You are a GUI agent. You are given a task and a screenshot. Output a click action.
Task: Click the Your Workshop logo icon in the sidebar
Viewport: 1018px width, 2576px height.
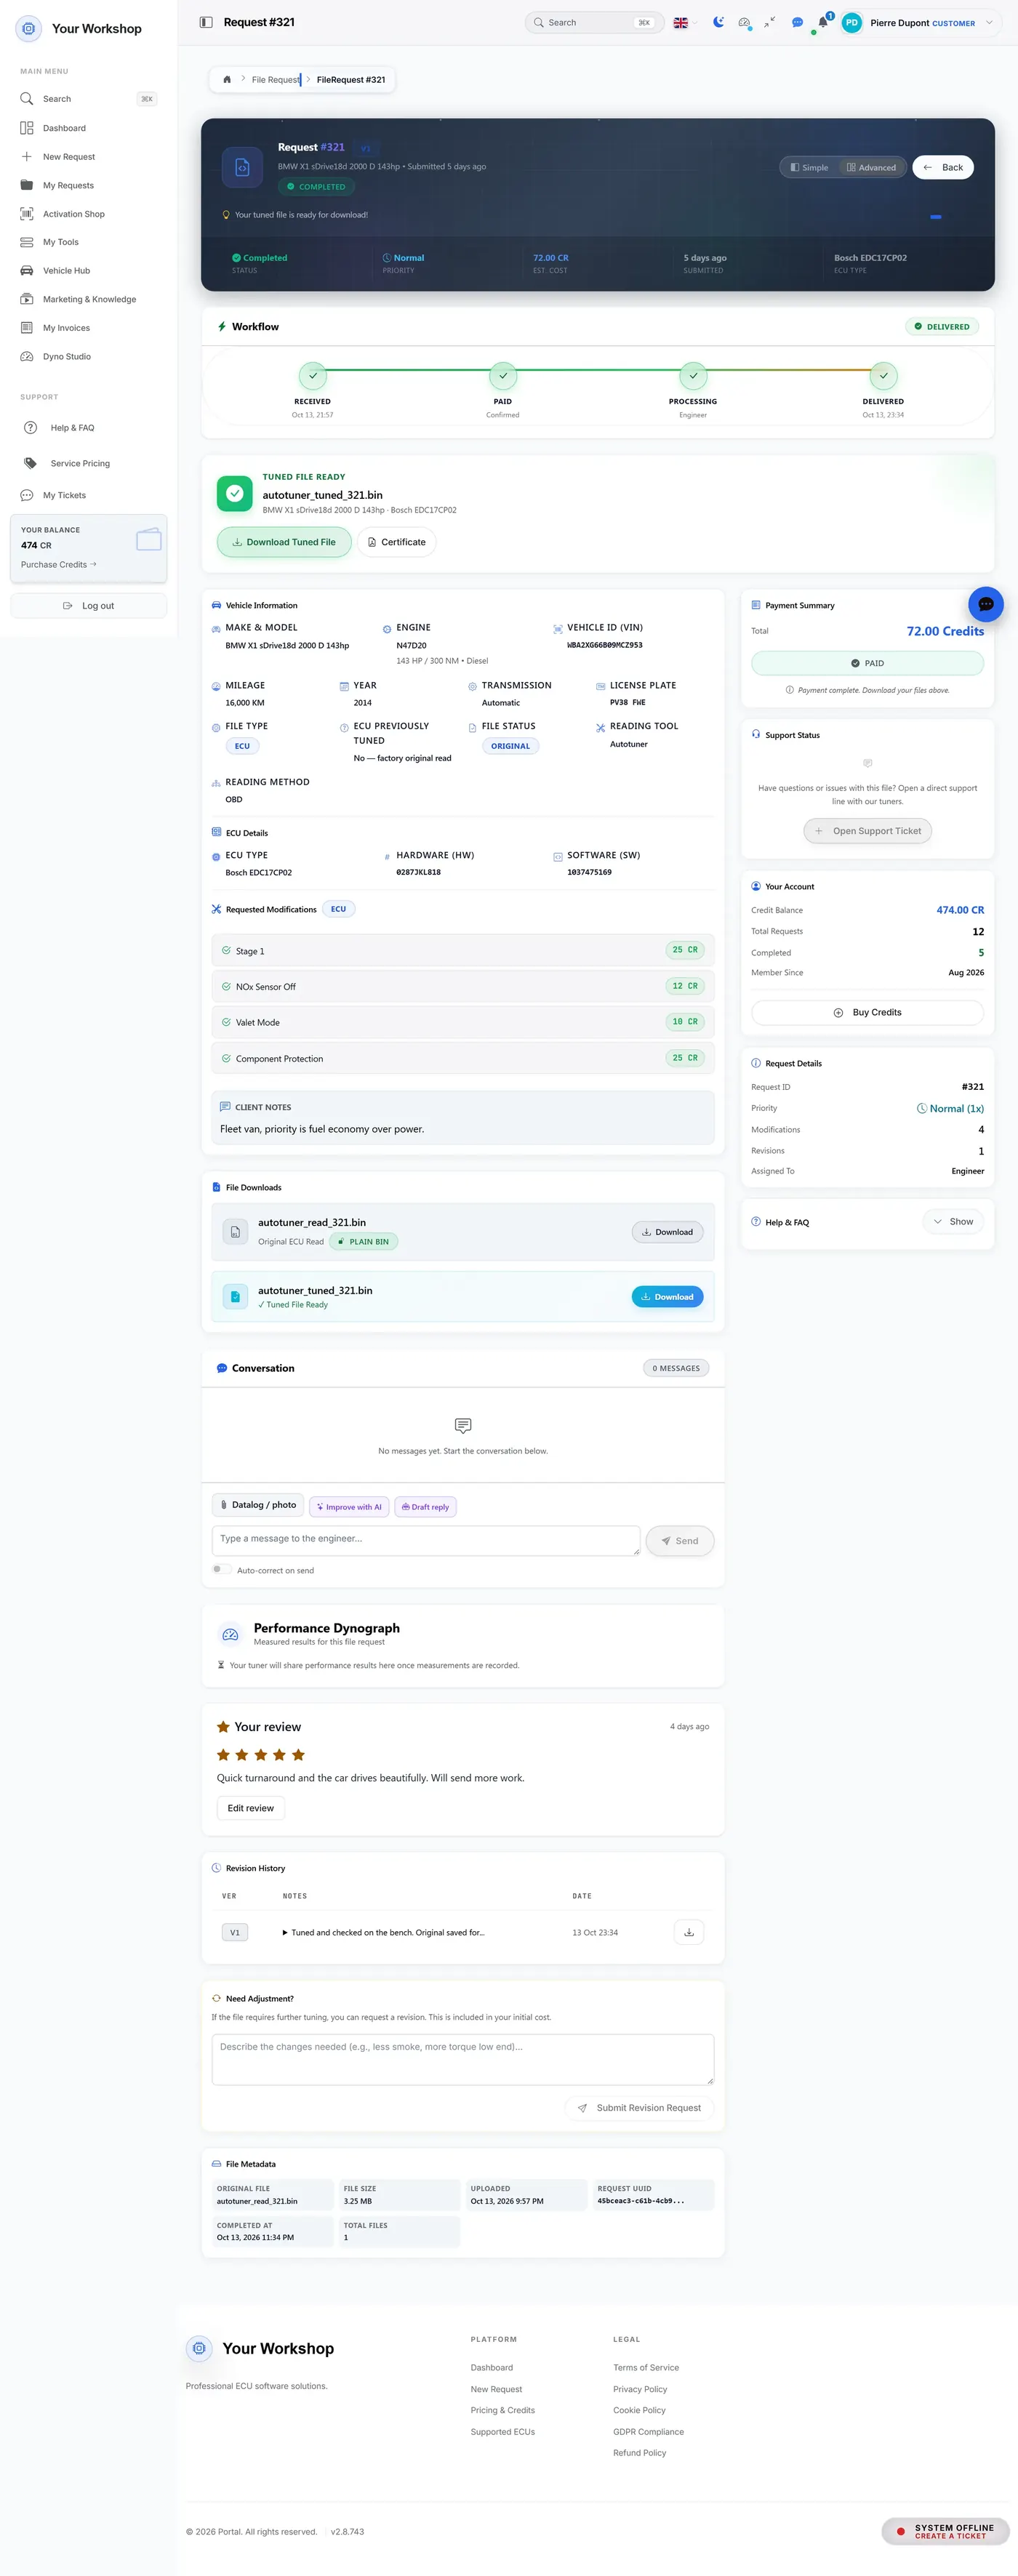point(29,28)
